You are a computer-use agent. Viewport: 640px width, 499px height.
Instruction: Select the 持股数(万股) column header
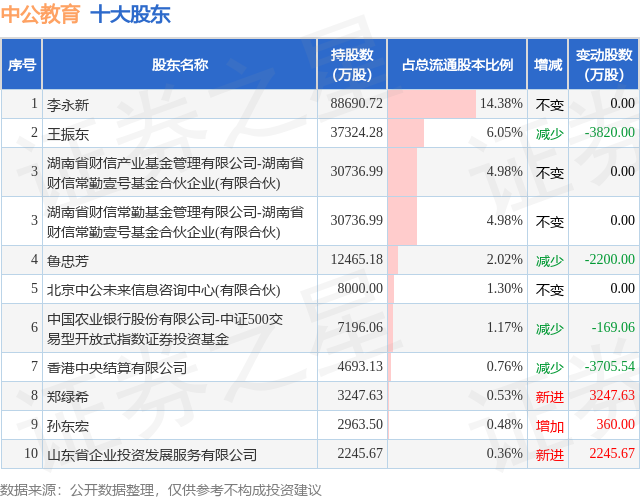[352, 64]
